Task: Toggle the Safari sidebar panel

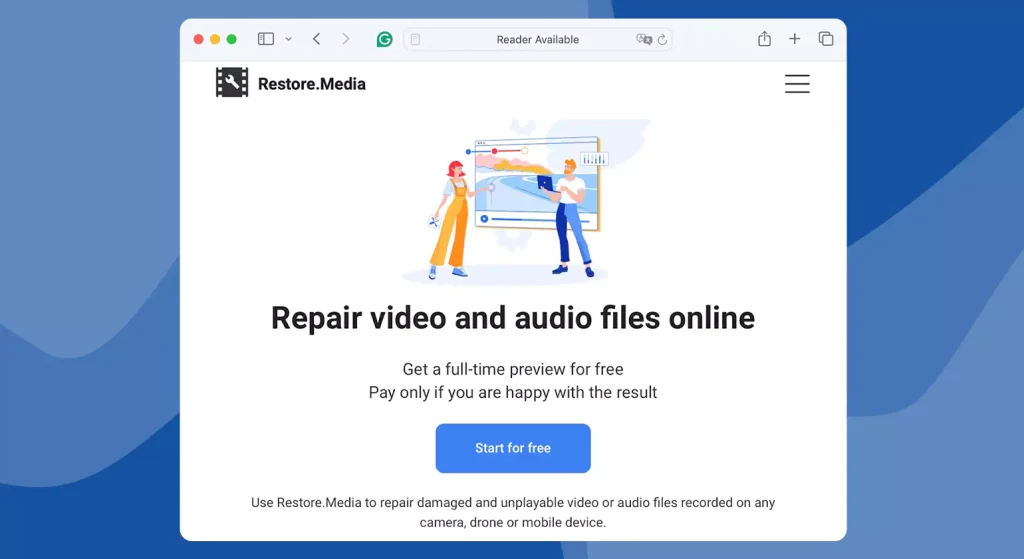Action: [x=266, y=39]
